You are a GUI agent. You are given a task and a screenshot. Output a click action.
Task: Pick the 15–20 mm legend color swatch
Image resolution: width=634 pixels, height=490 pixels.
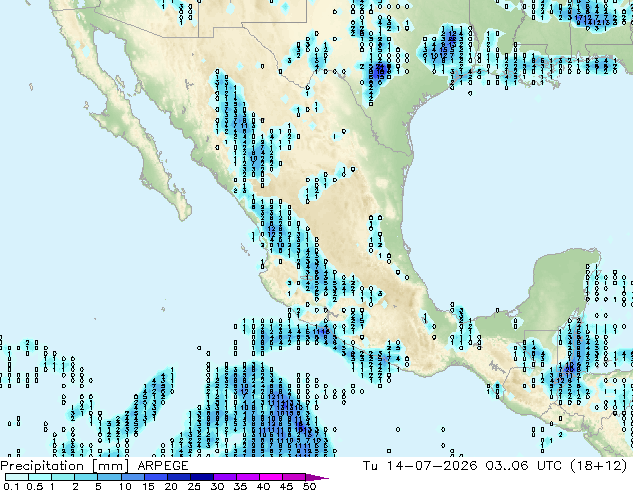pyautogui.click(x=155, y=477)
